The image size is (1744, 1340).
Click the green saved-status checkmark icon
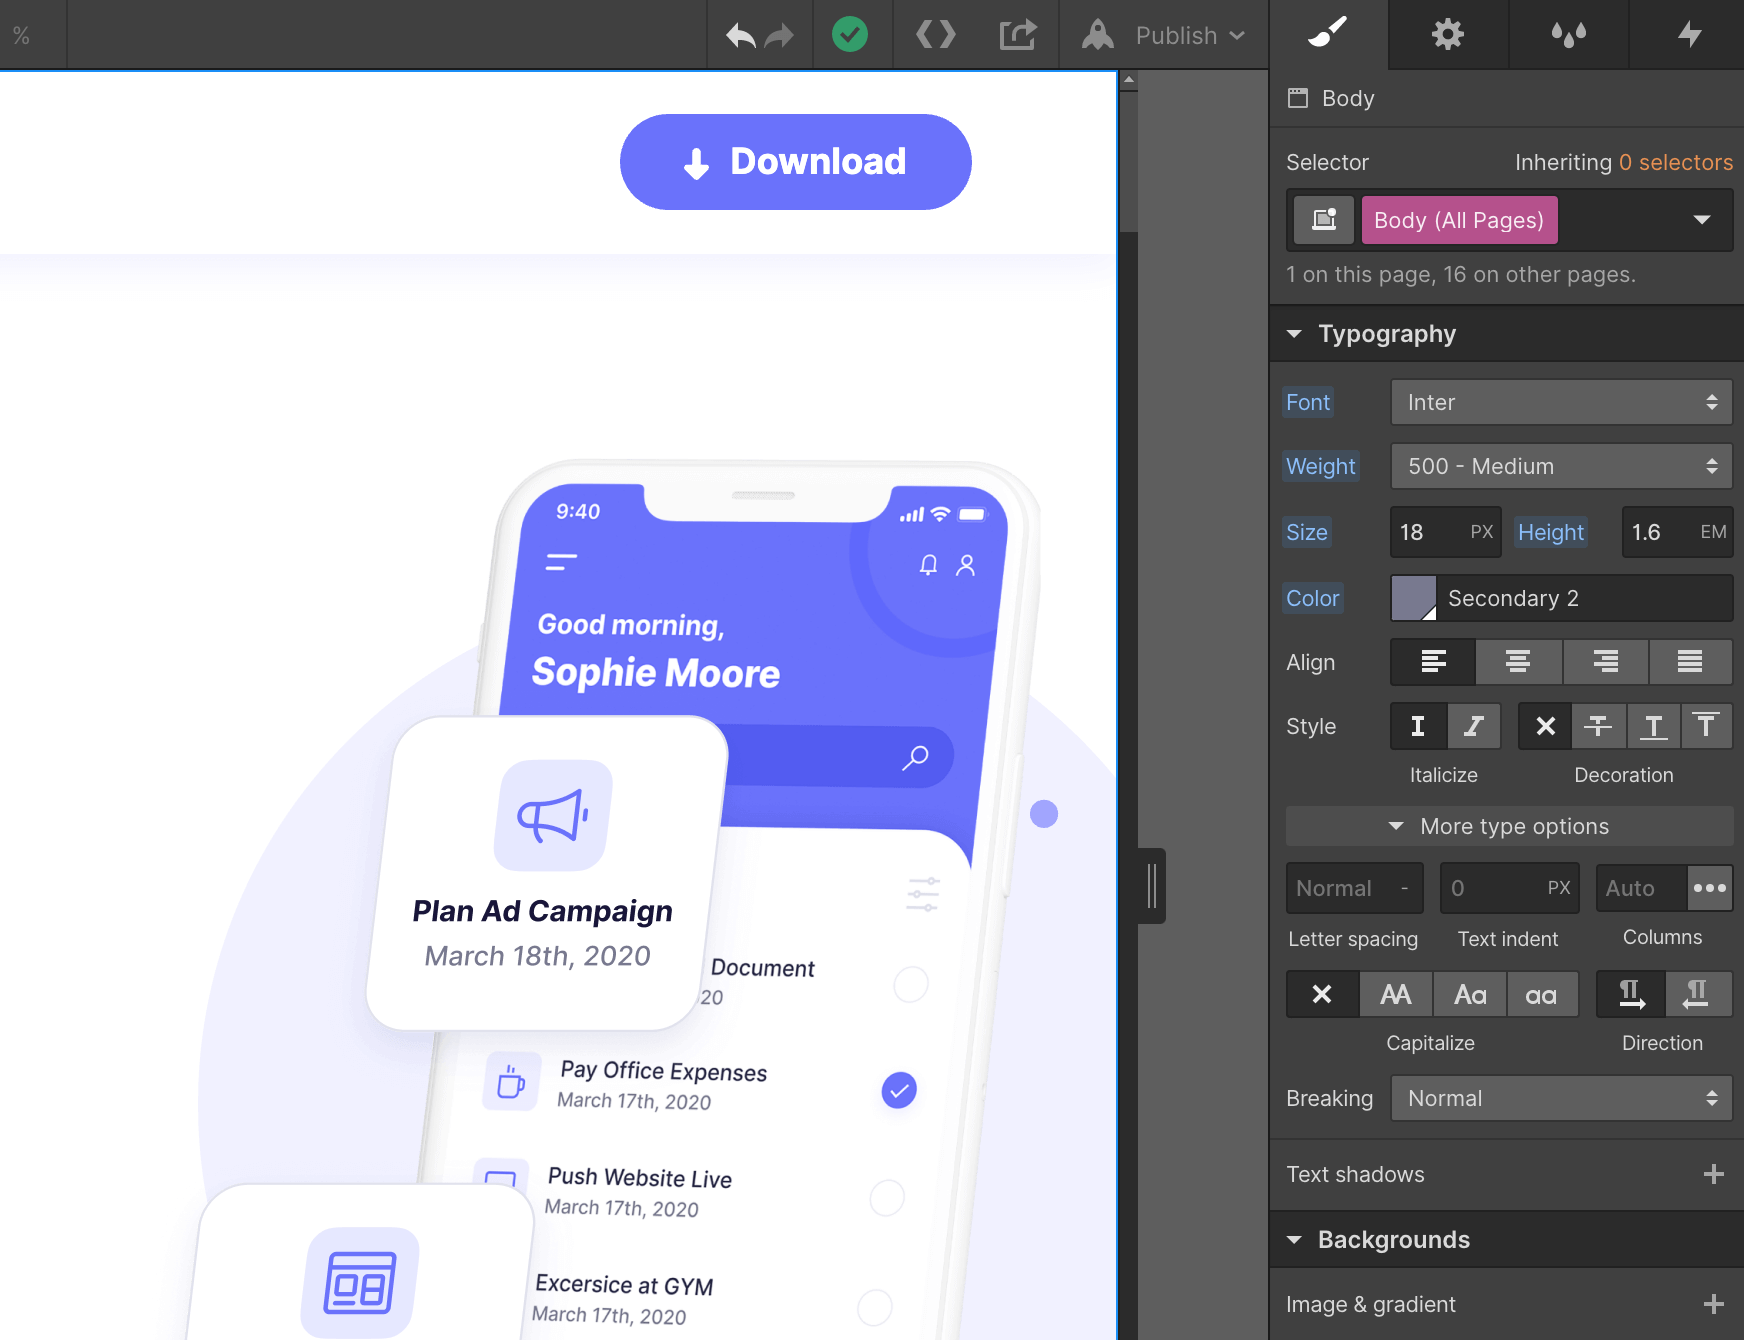pyautogui.click(x=851, y=34)
